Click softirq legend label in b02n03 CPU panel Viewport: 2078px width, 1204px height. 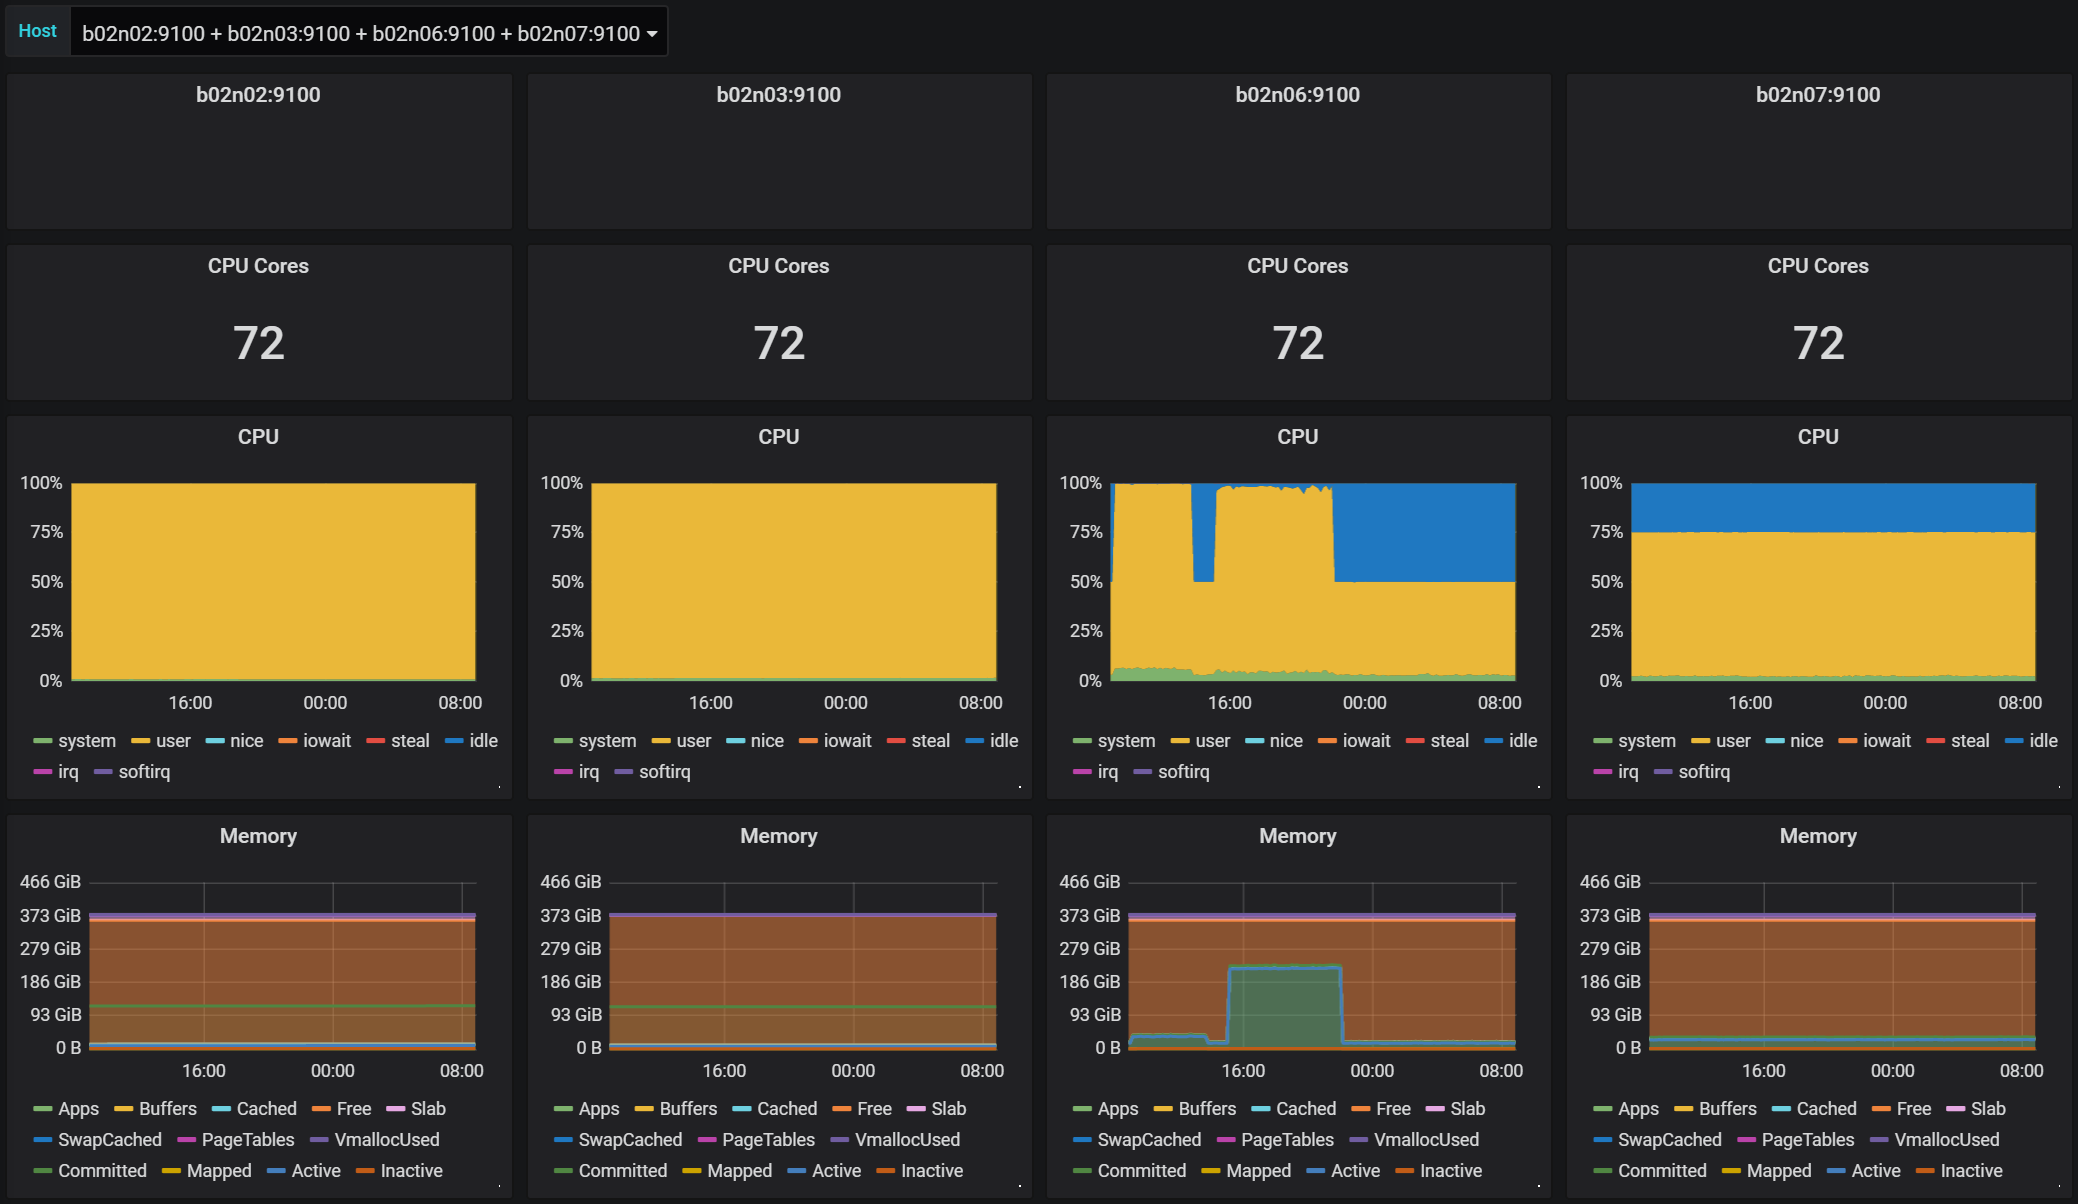tap(664, 772)
